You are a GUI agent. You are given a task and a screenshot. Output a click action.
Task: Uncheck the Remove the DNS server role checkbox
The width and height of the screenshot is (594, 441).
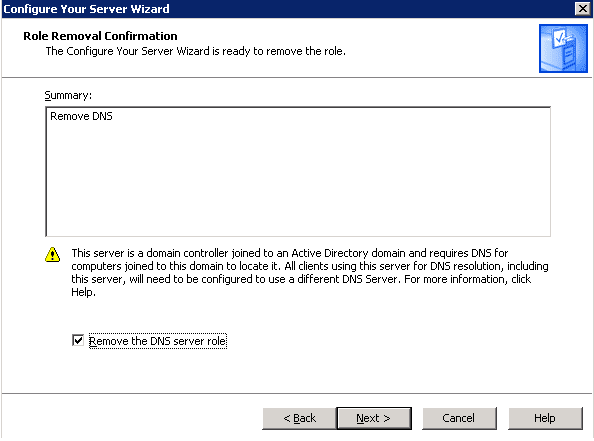78,340
